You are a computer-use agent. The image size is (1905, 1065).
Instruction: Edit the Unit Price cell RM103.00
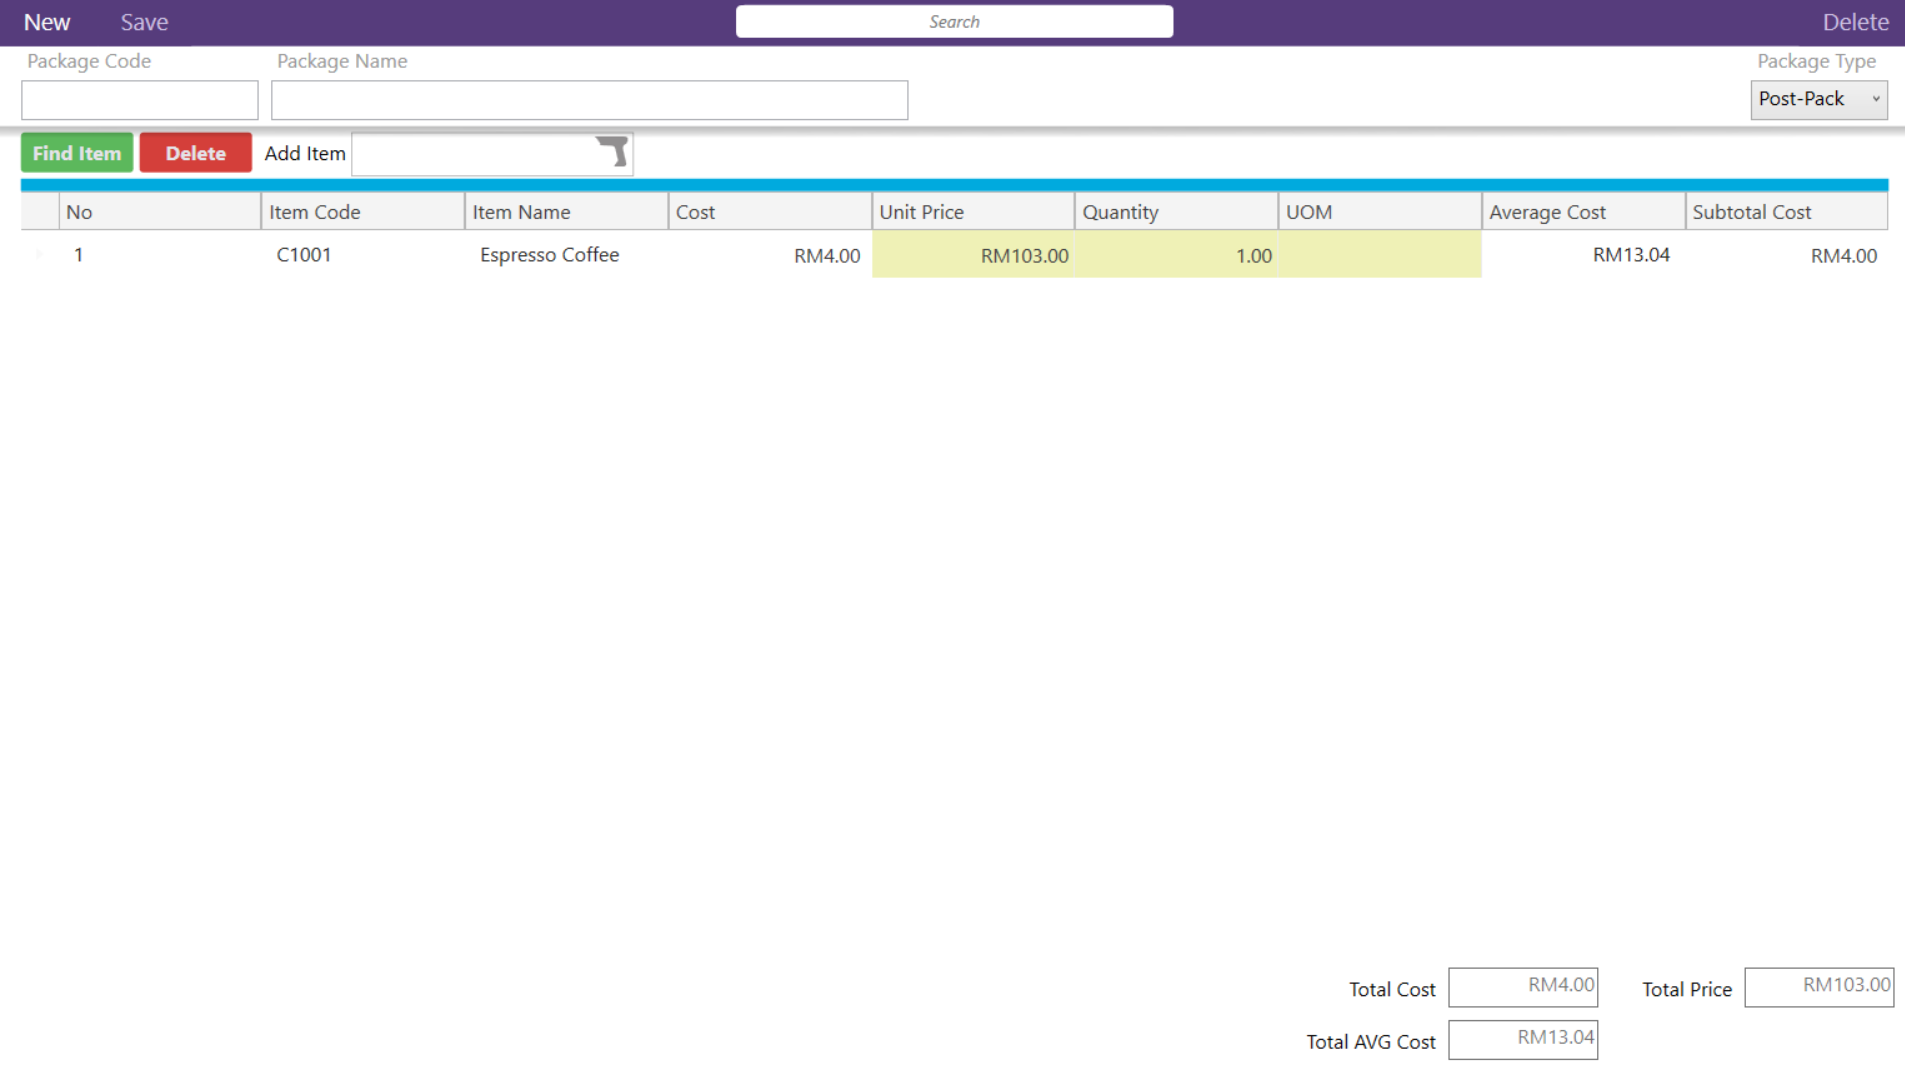point(973,255)
